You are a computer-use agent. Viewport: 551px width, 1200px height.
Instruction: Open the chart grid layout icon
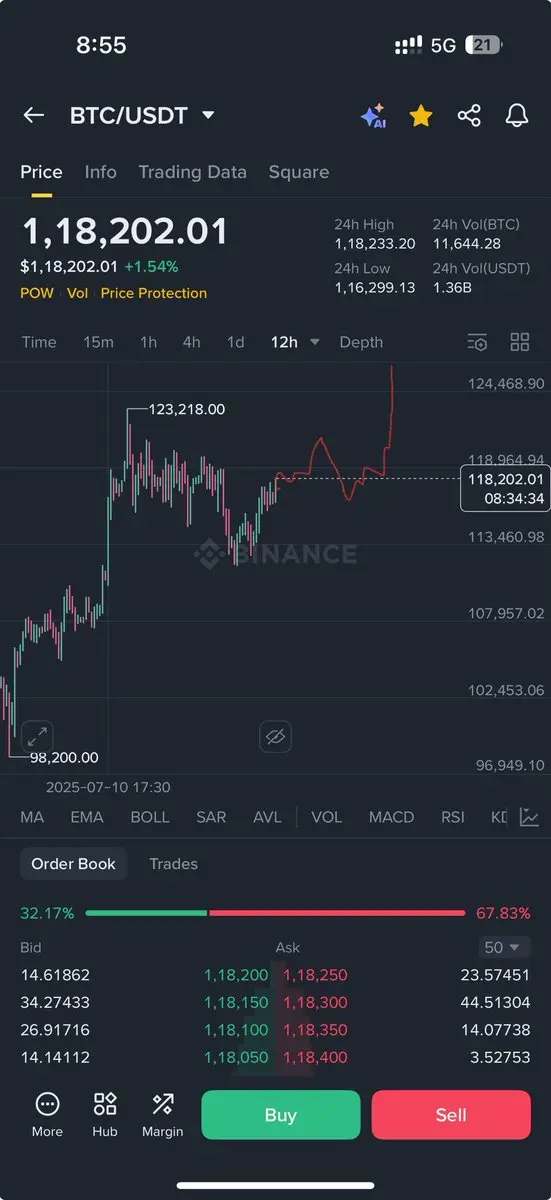pos(520,342)
